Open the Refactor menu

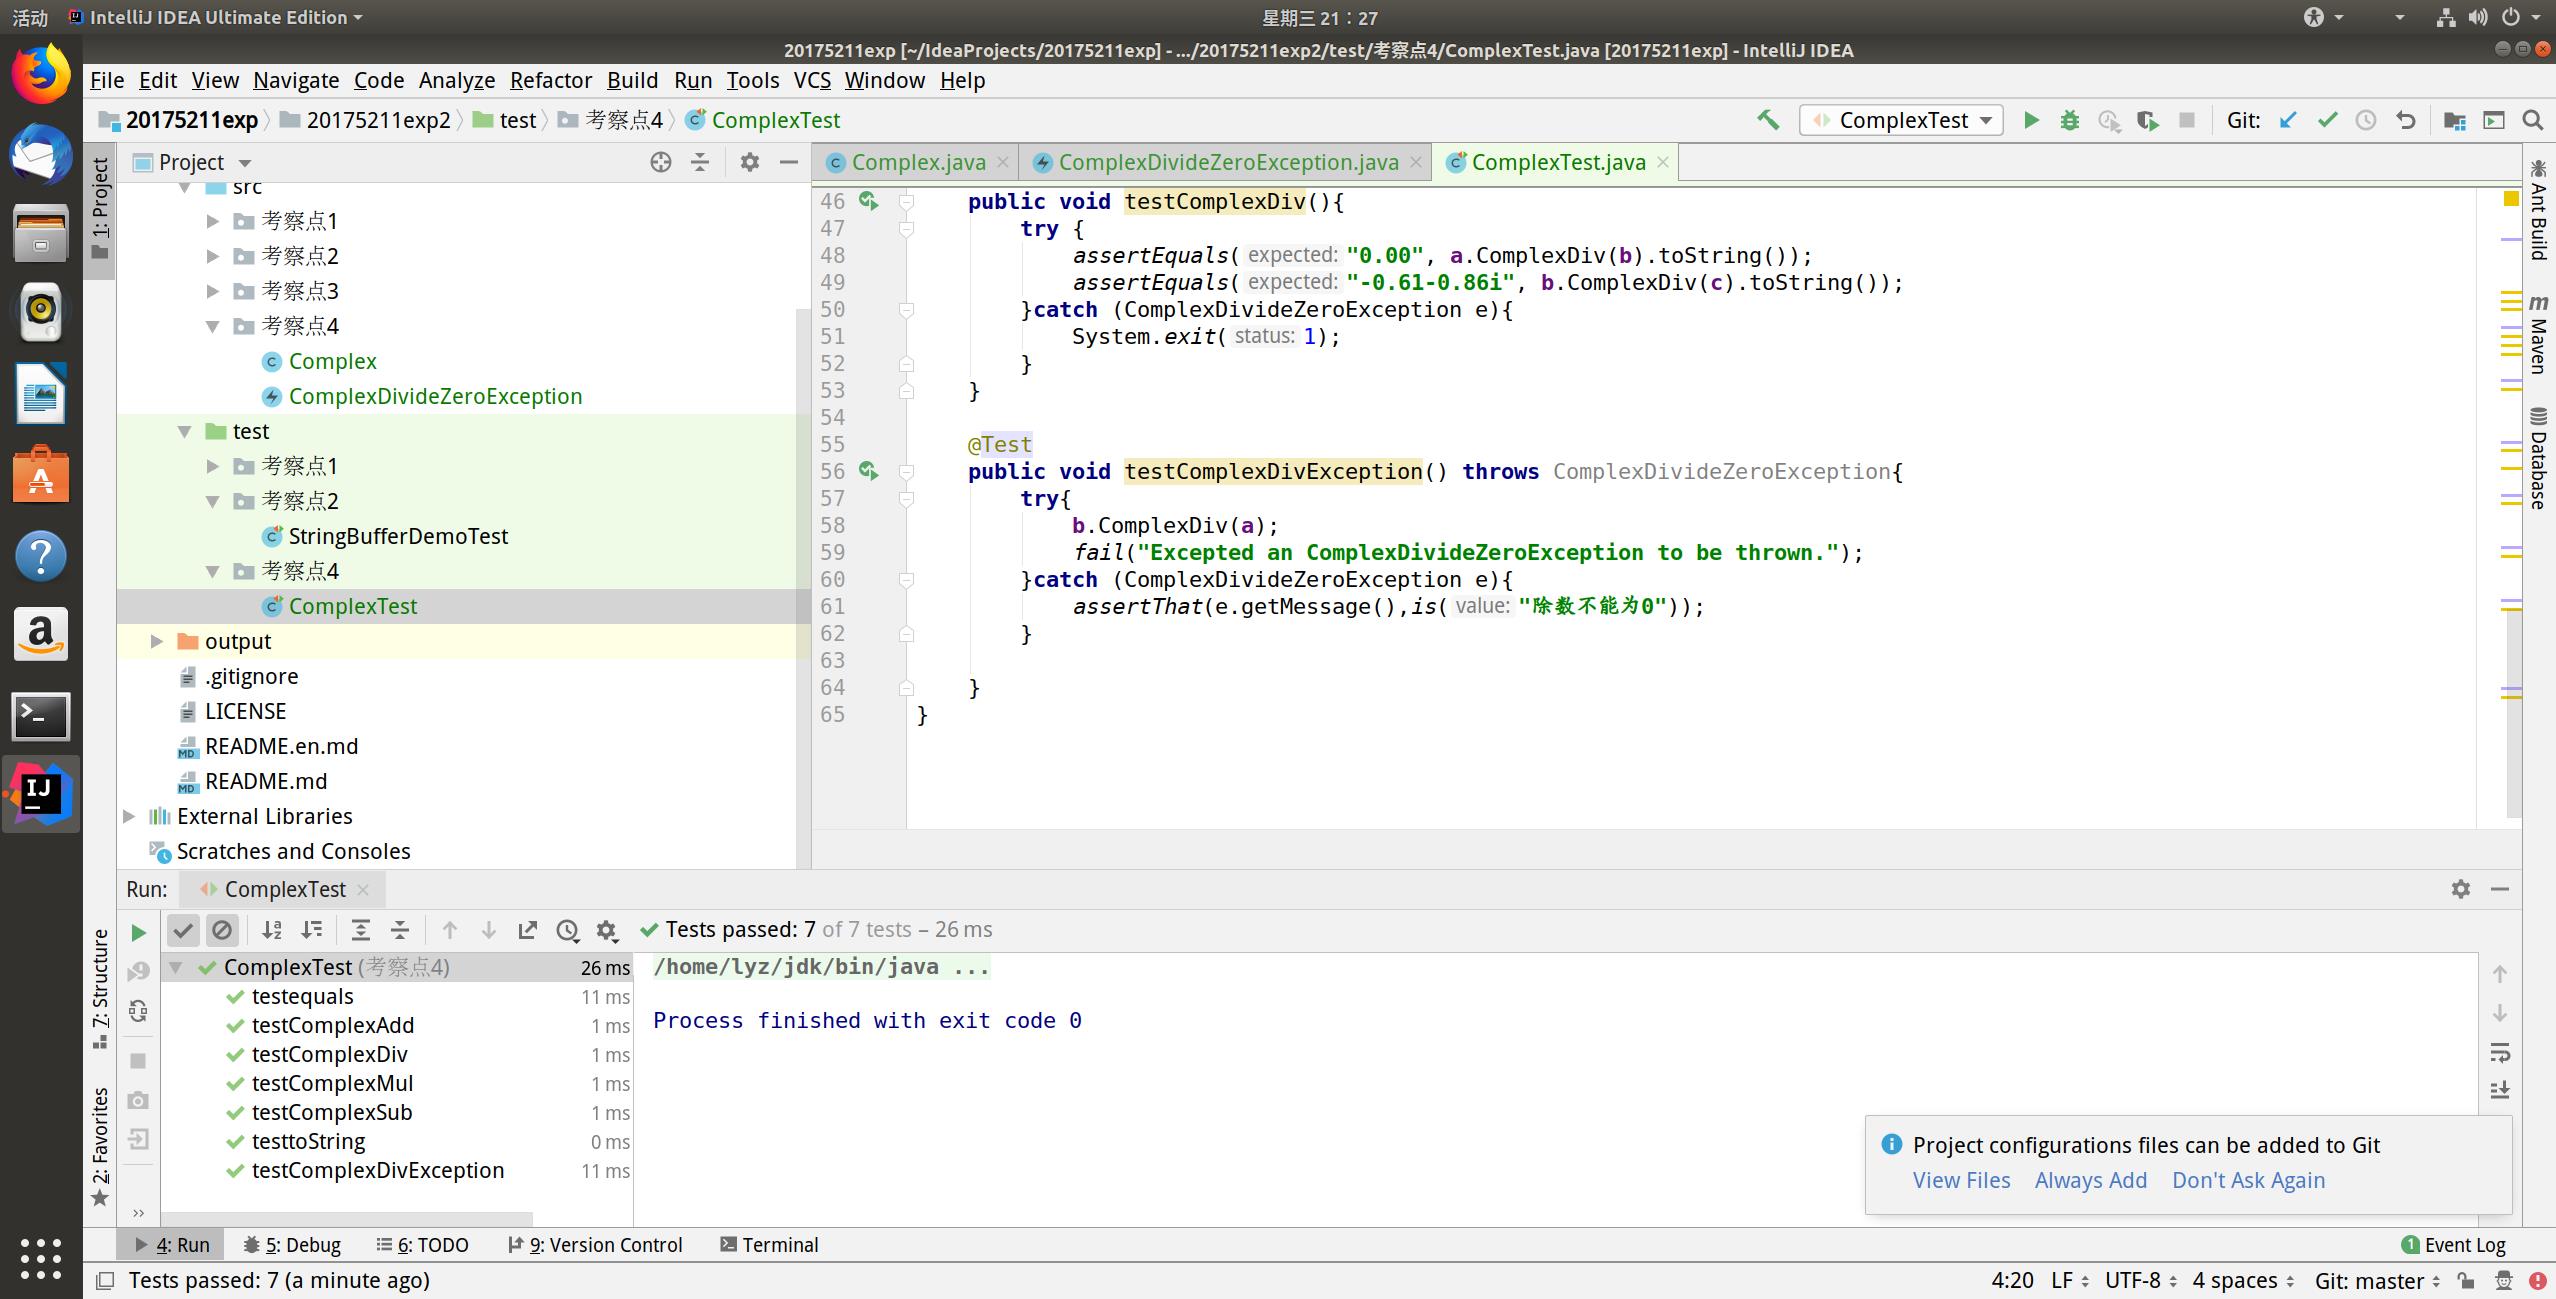[551, 80]
